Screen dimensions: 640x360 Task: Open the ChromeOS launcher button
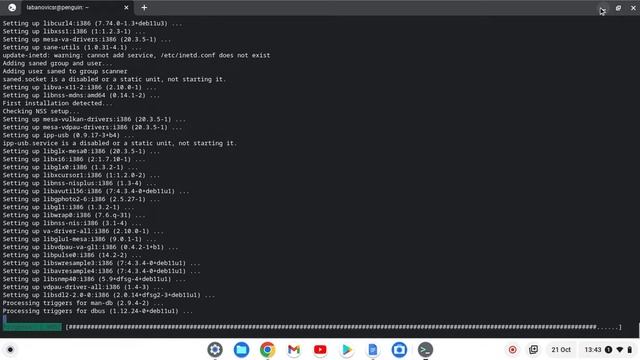[x=10, y=350]
